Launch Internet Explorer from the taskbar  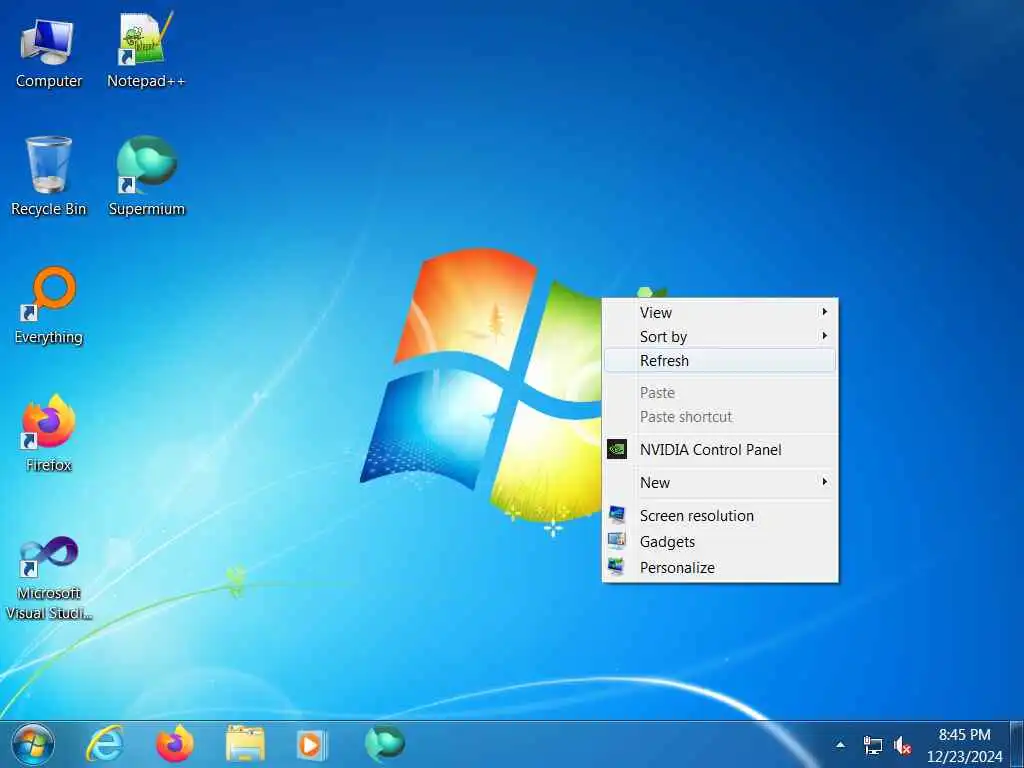[x=104, y=744]
